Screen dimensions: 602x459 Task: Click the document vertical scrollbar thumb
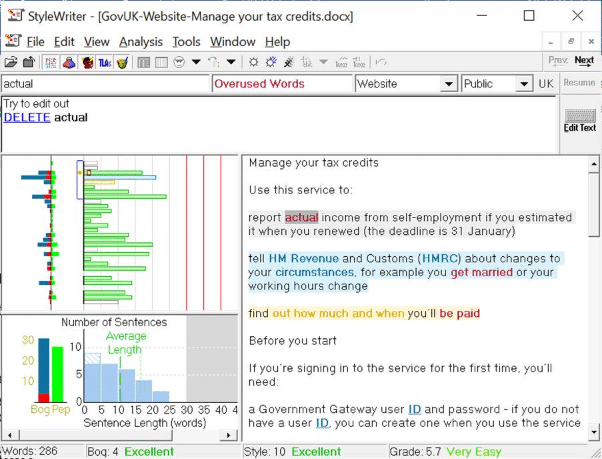tap(594, 204)
